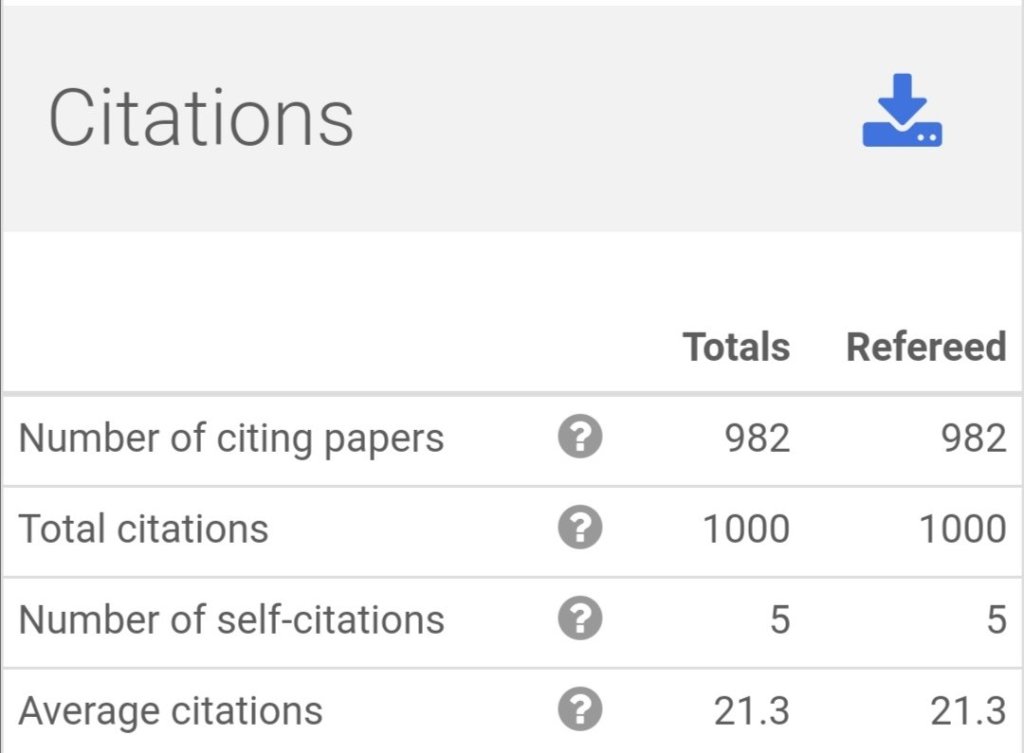The height and width of the screenshot is (753, 1024).
Task: Select the Refereed column header
Action: point(926,347)
